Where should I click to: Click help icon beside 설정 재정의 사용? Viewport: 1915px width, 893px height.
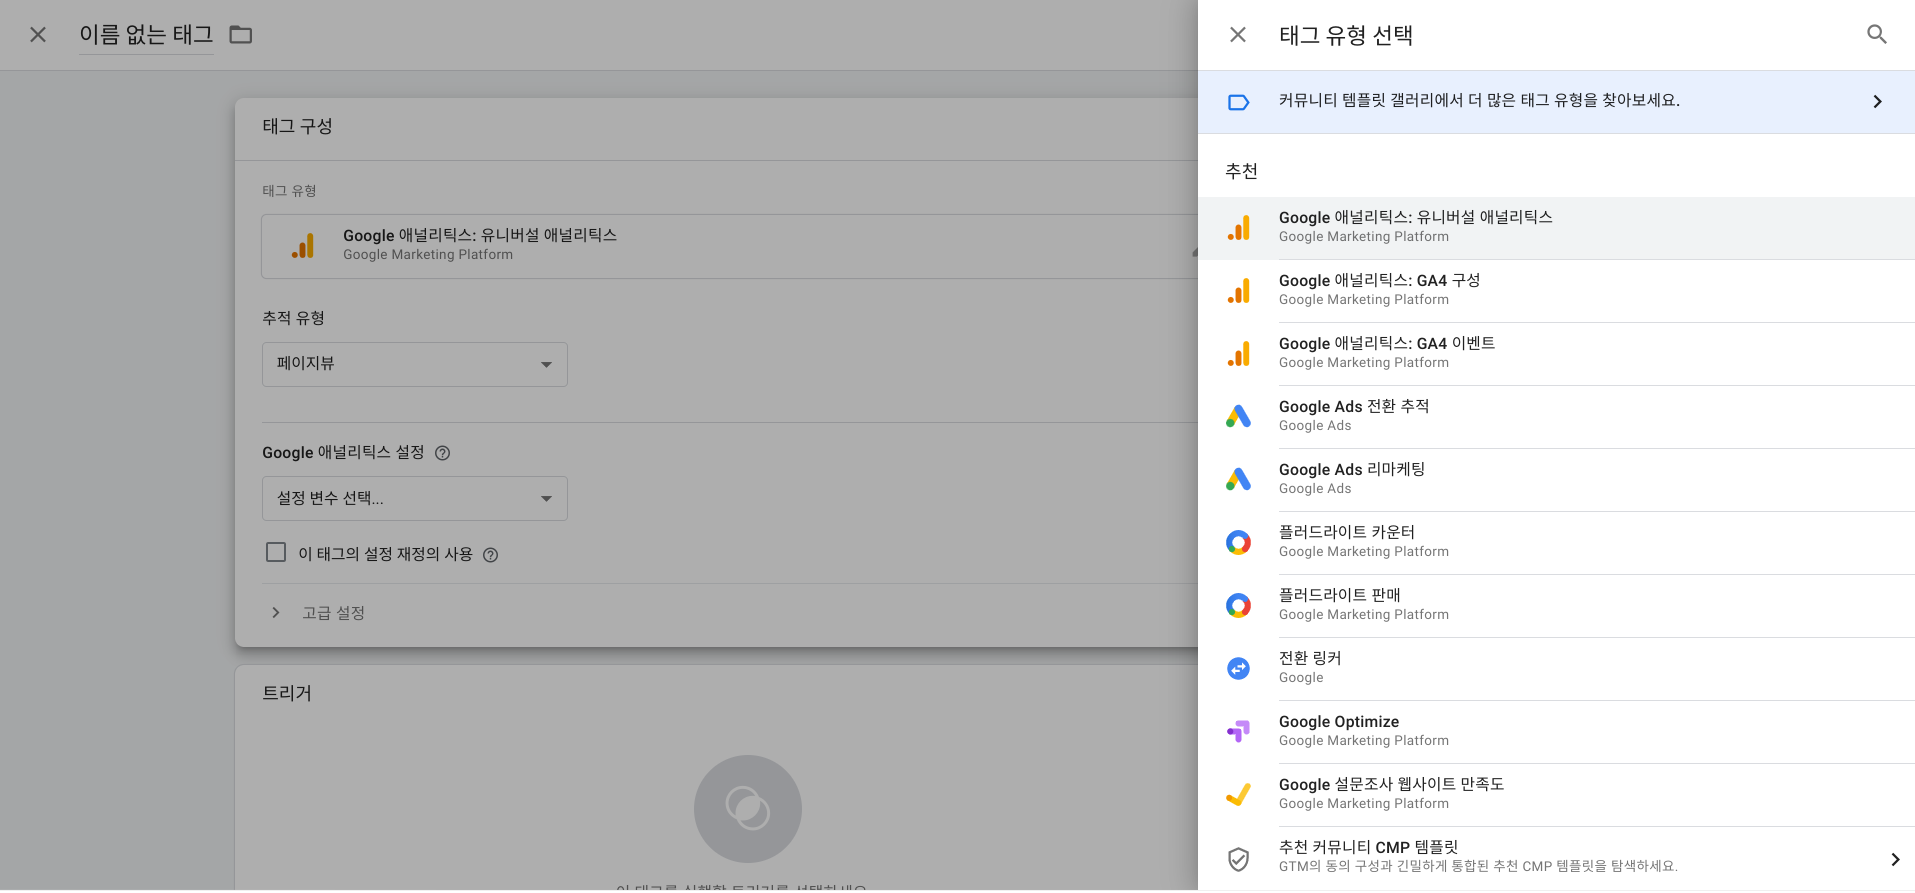coord(490,555)
